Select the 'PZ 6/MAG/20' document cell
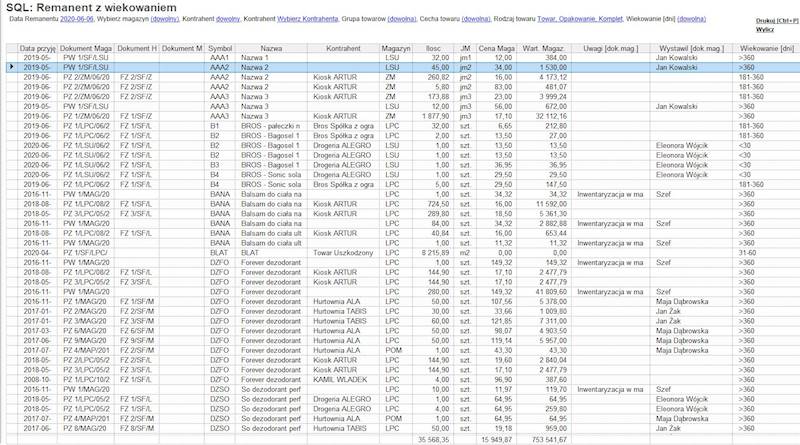Image resolution: width=800 pixels, height=445 pixels. 85,331
